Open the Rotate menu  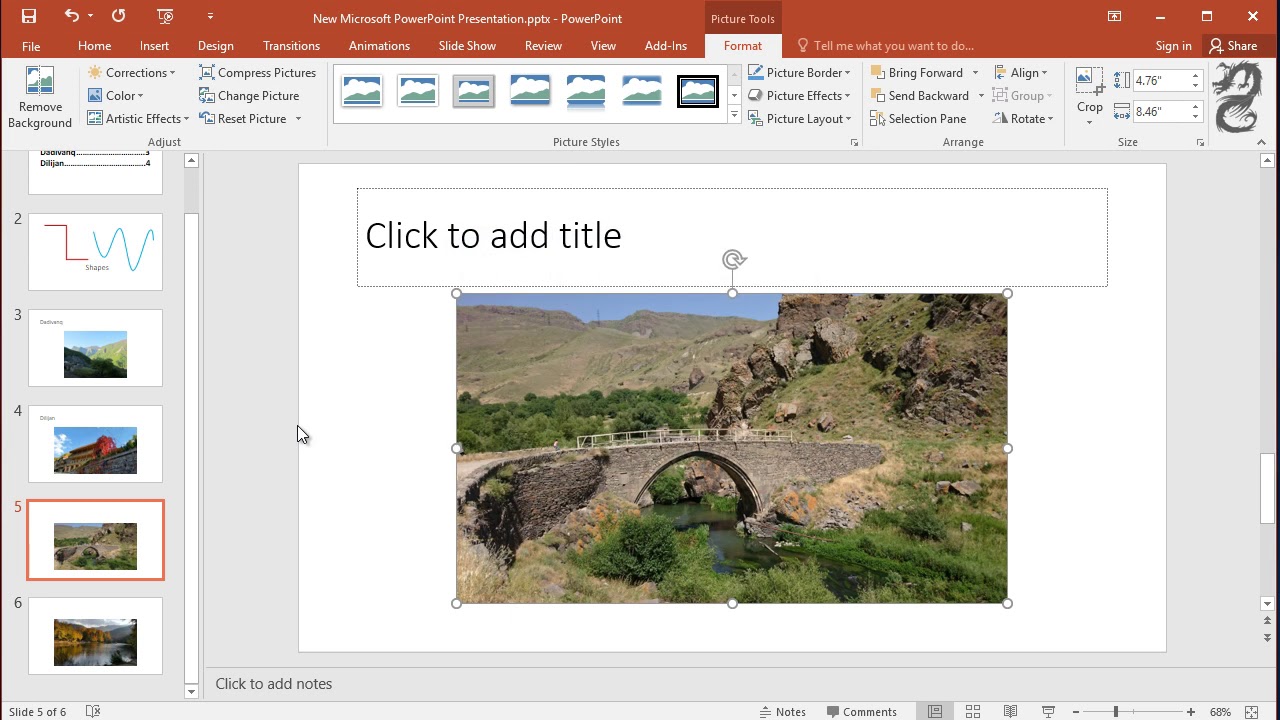(x=1024, y=119)
